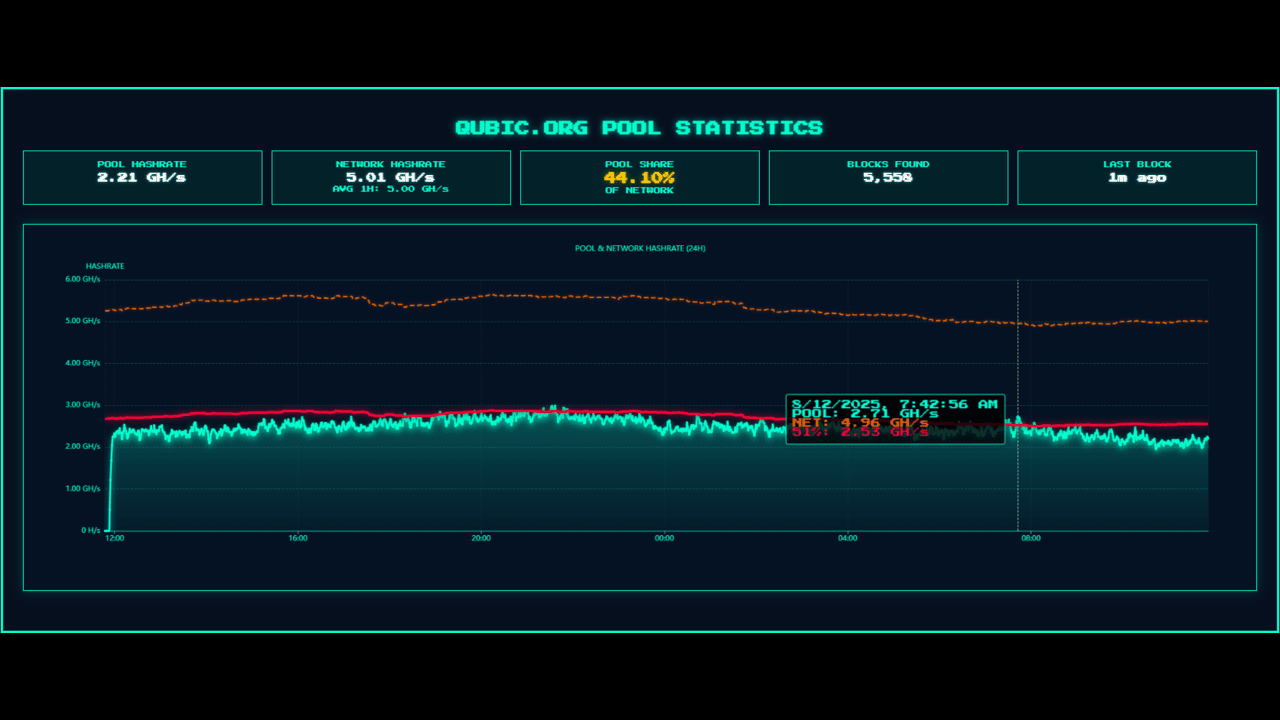Click the tooltip 51%: 2.53 GH/s line
Image resolution: width=1280 pixels, height=720 pixels.
point(860,432)
